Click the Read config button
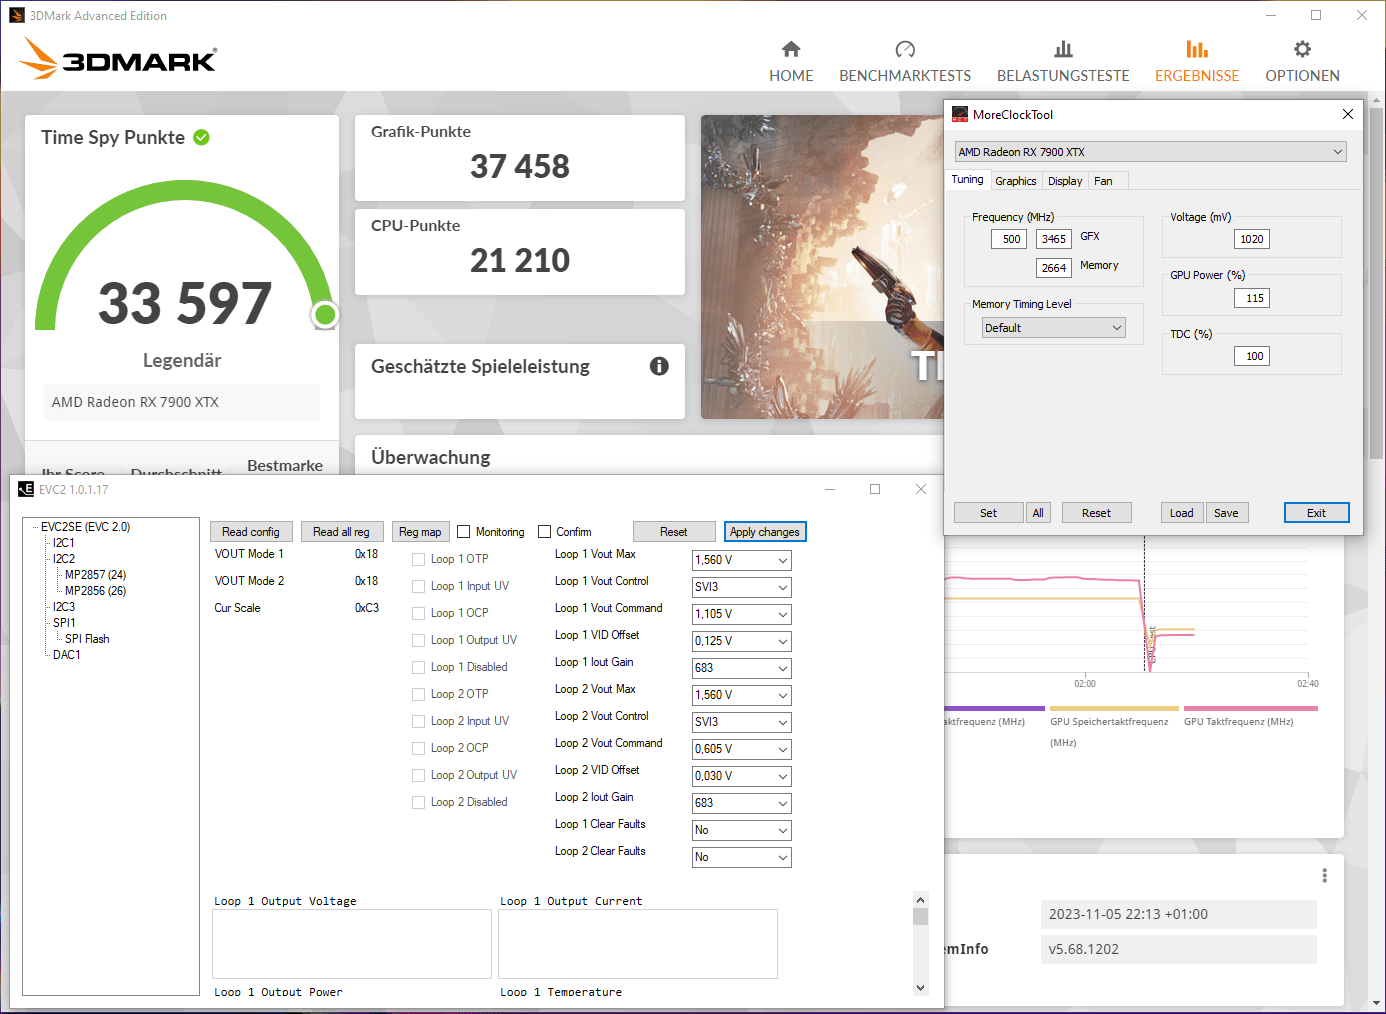Screen dimensions: 1386x1014 pos(251,532)
